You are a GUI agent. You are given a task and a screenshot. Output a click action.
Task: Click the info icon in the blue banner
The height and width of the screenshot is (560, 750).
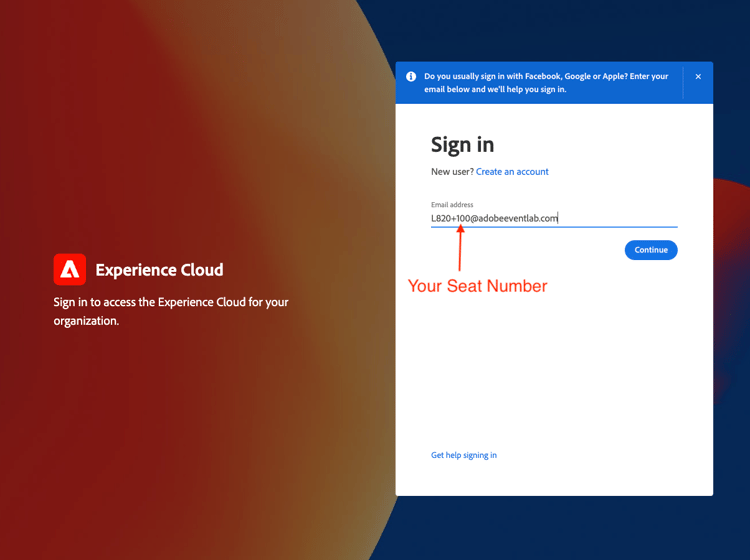pos(411,77)
